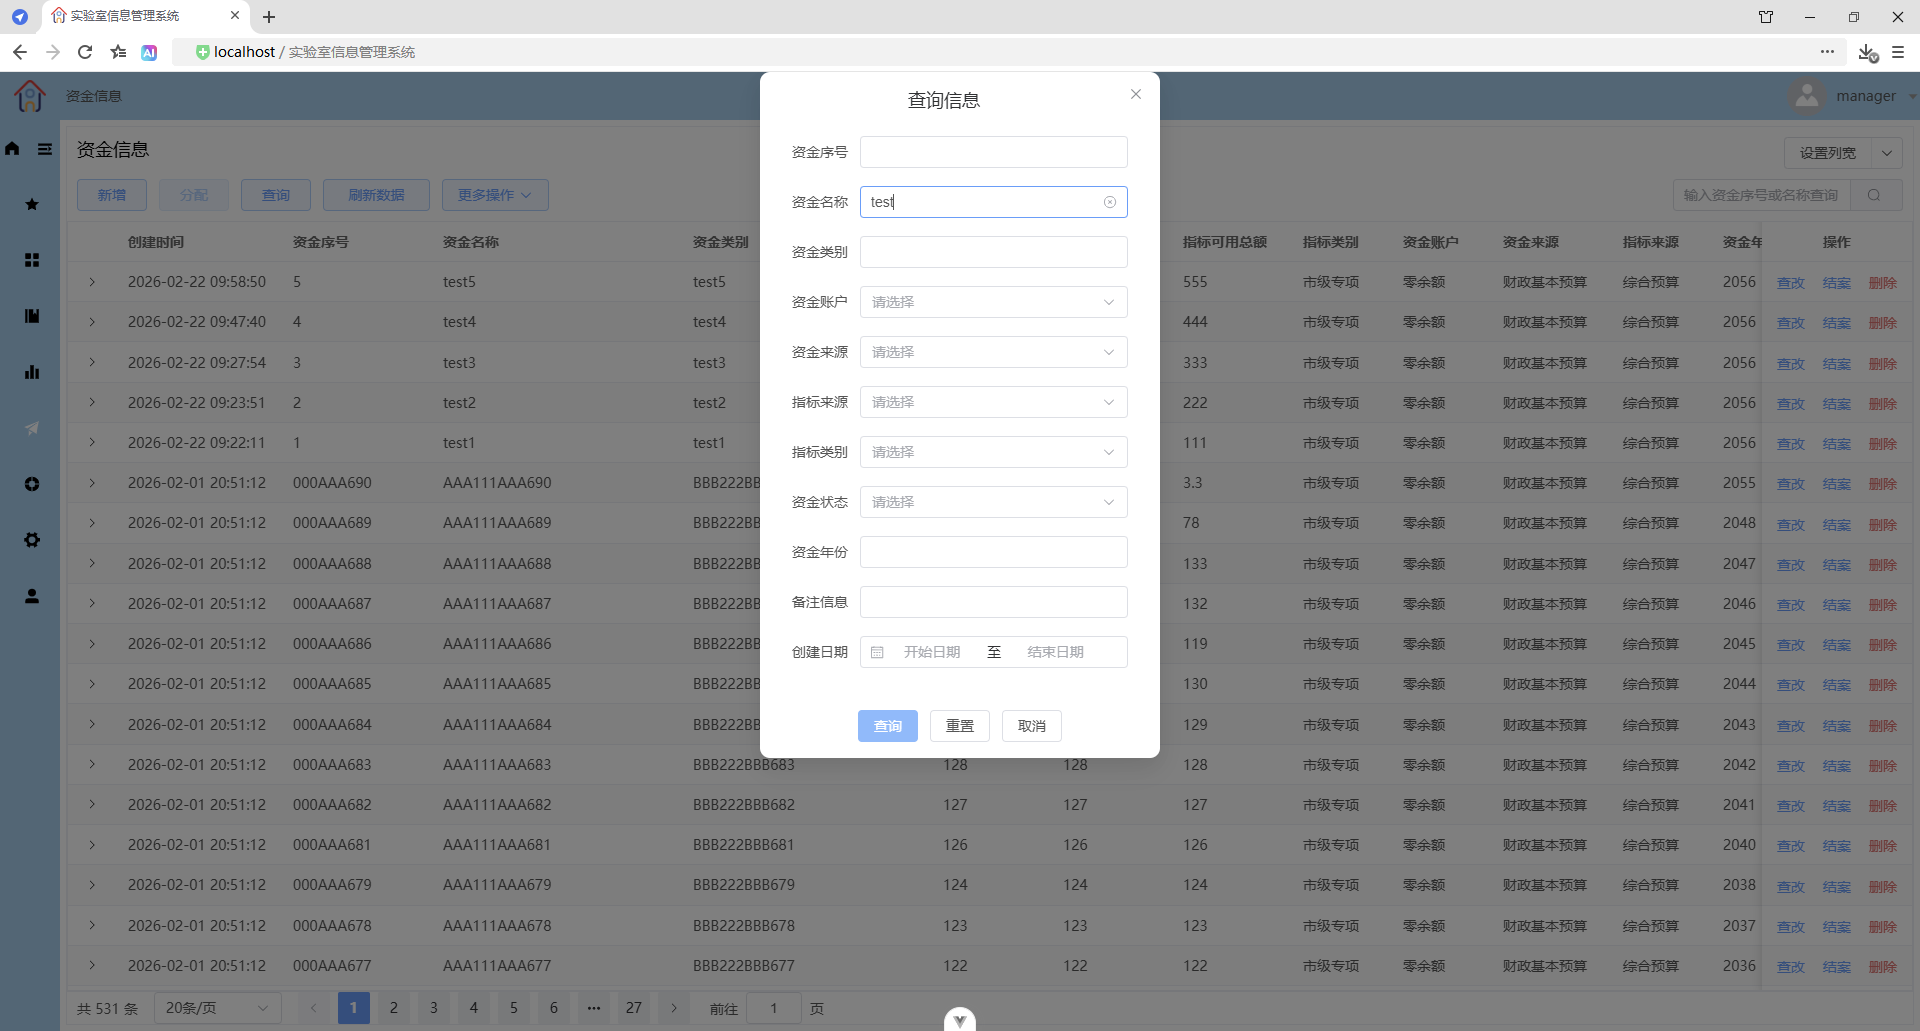Open the 20条/页 page size selector
Viewport: 1920px width, 1031px height.
click(x=217, y=1008)
